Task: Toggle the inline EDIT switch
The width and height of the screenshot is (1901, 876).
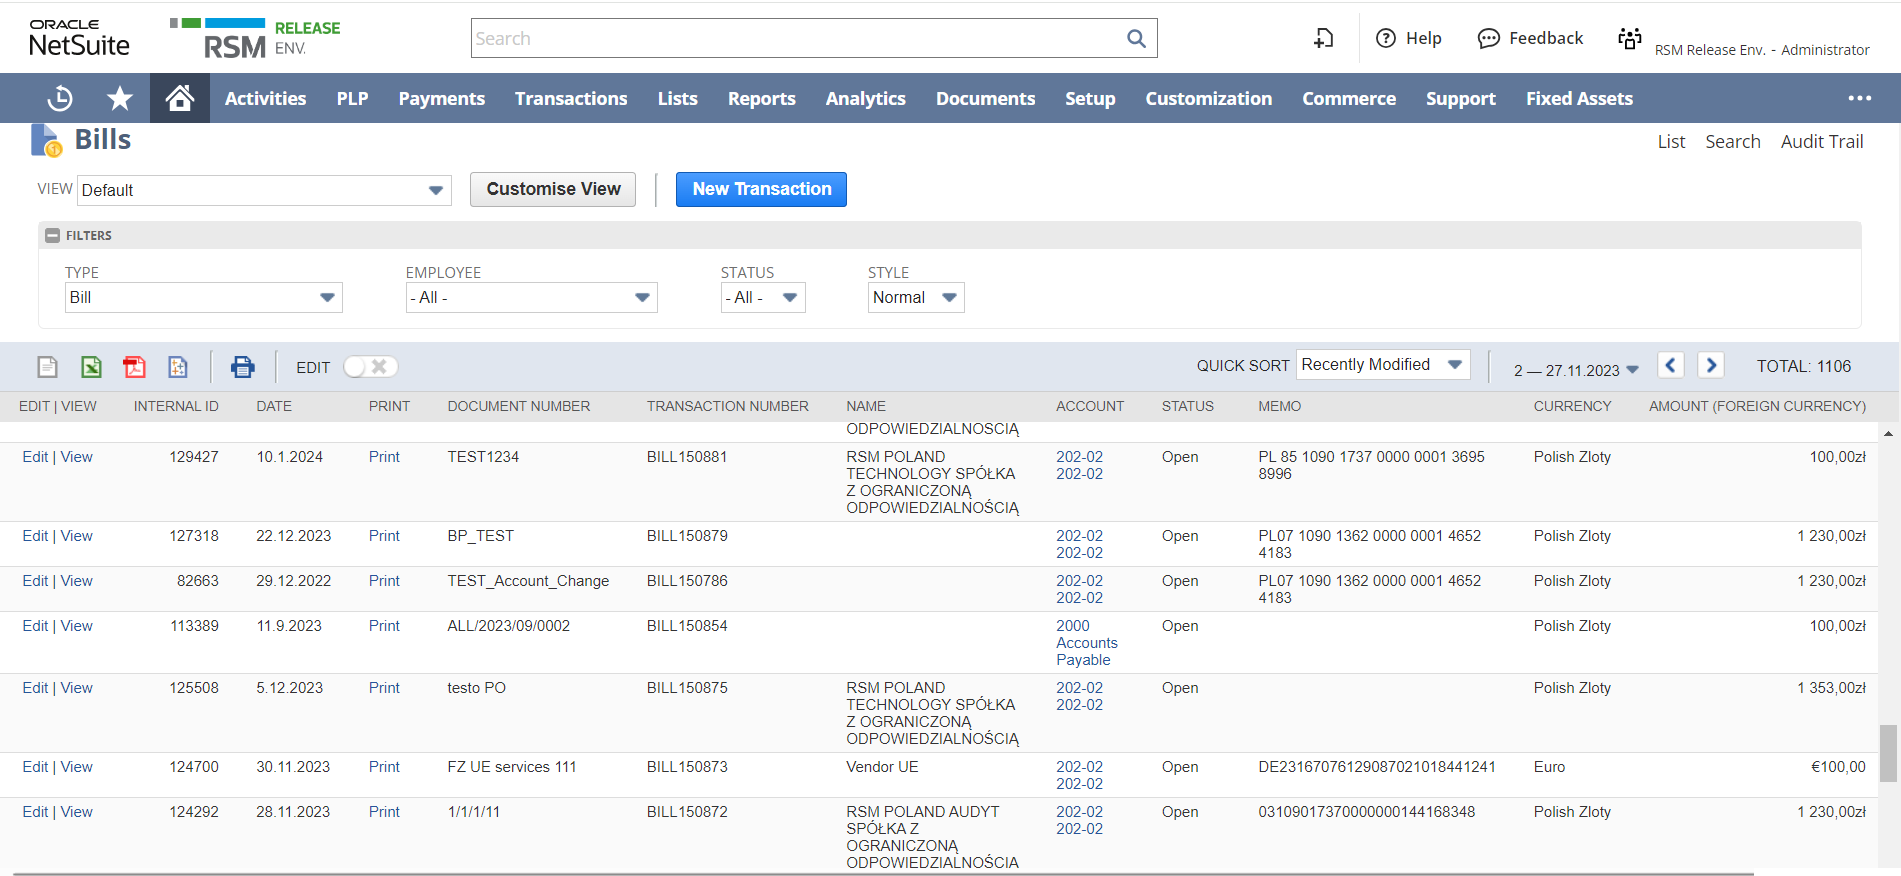Action: 369,367
